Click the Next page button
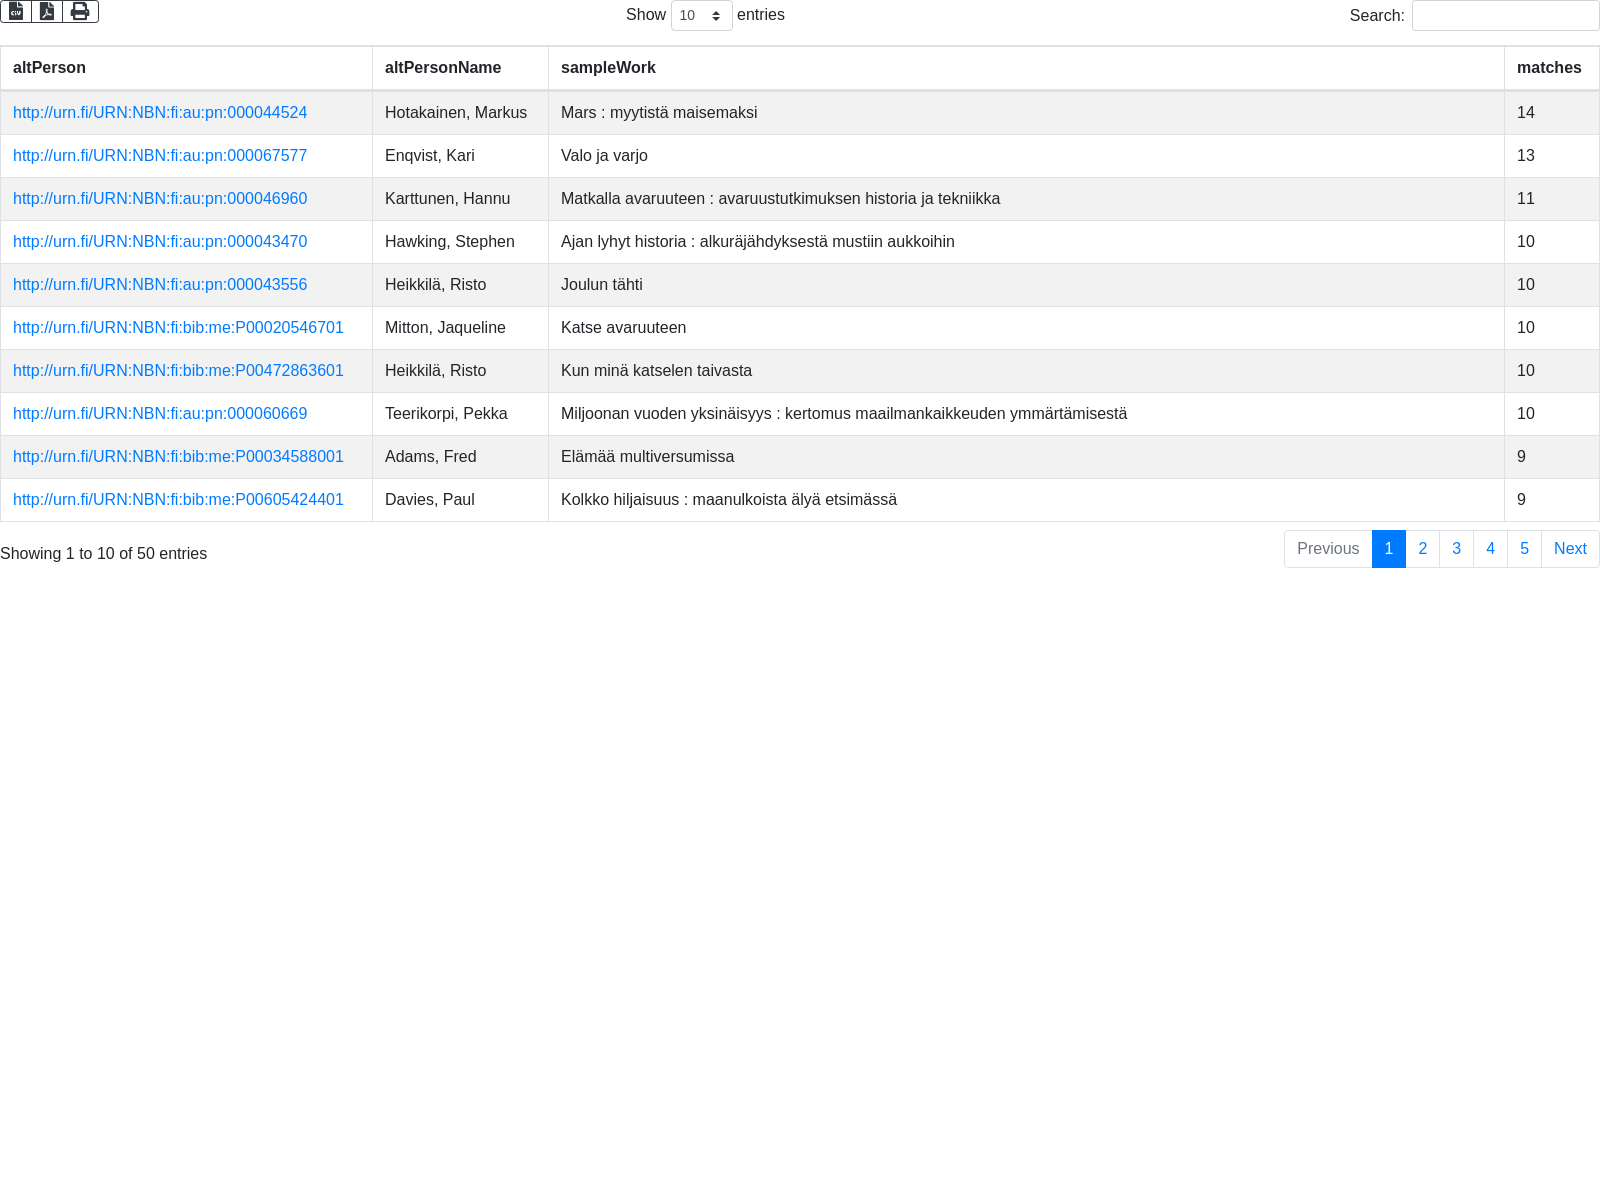The height and width of the screenshot is (1200, 1600). [1569, 549]
